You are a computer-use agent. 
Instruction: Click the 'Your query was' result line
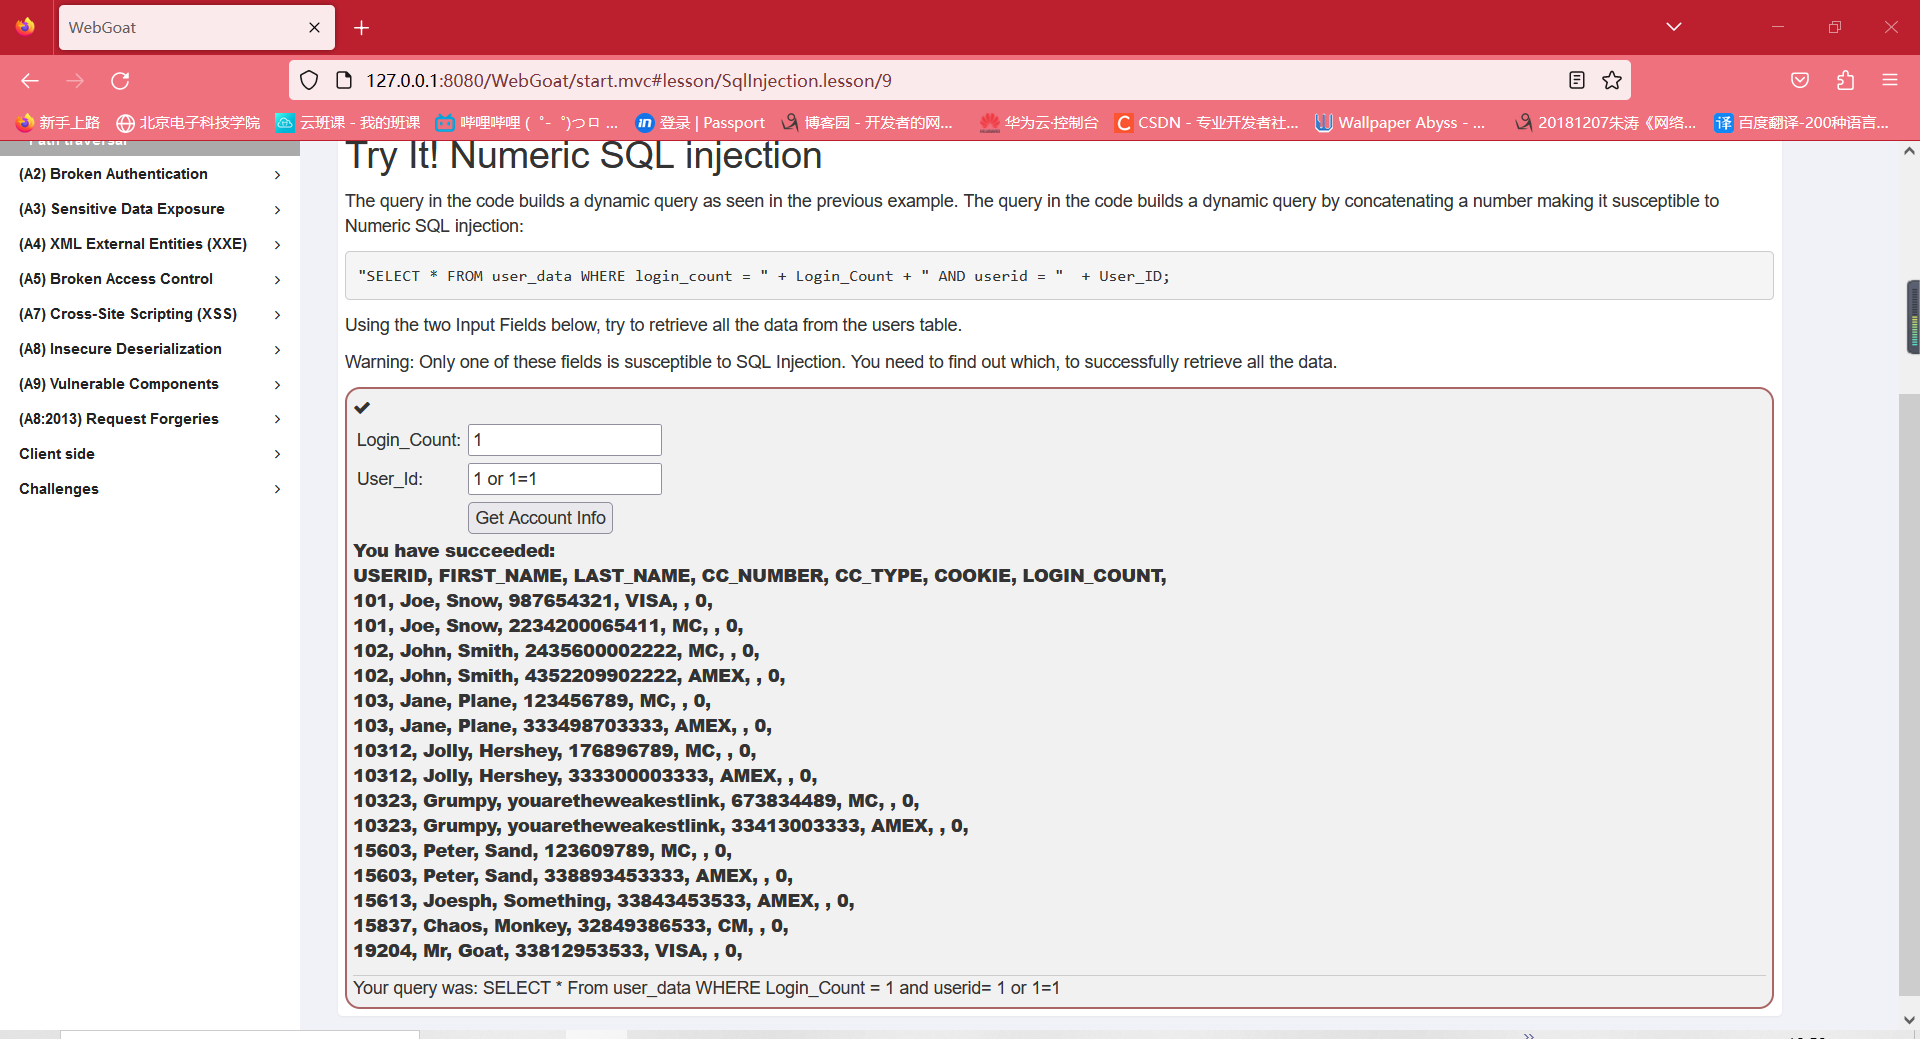pos(707,988)
